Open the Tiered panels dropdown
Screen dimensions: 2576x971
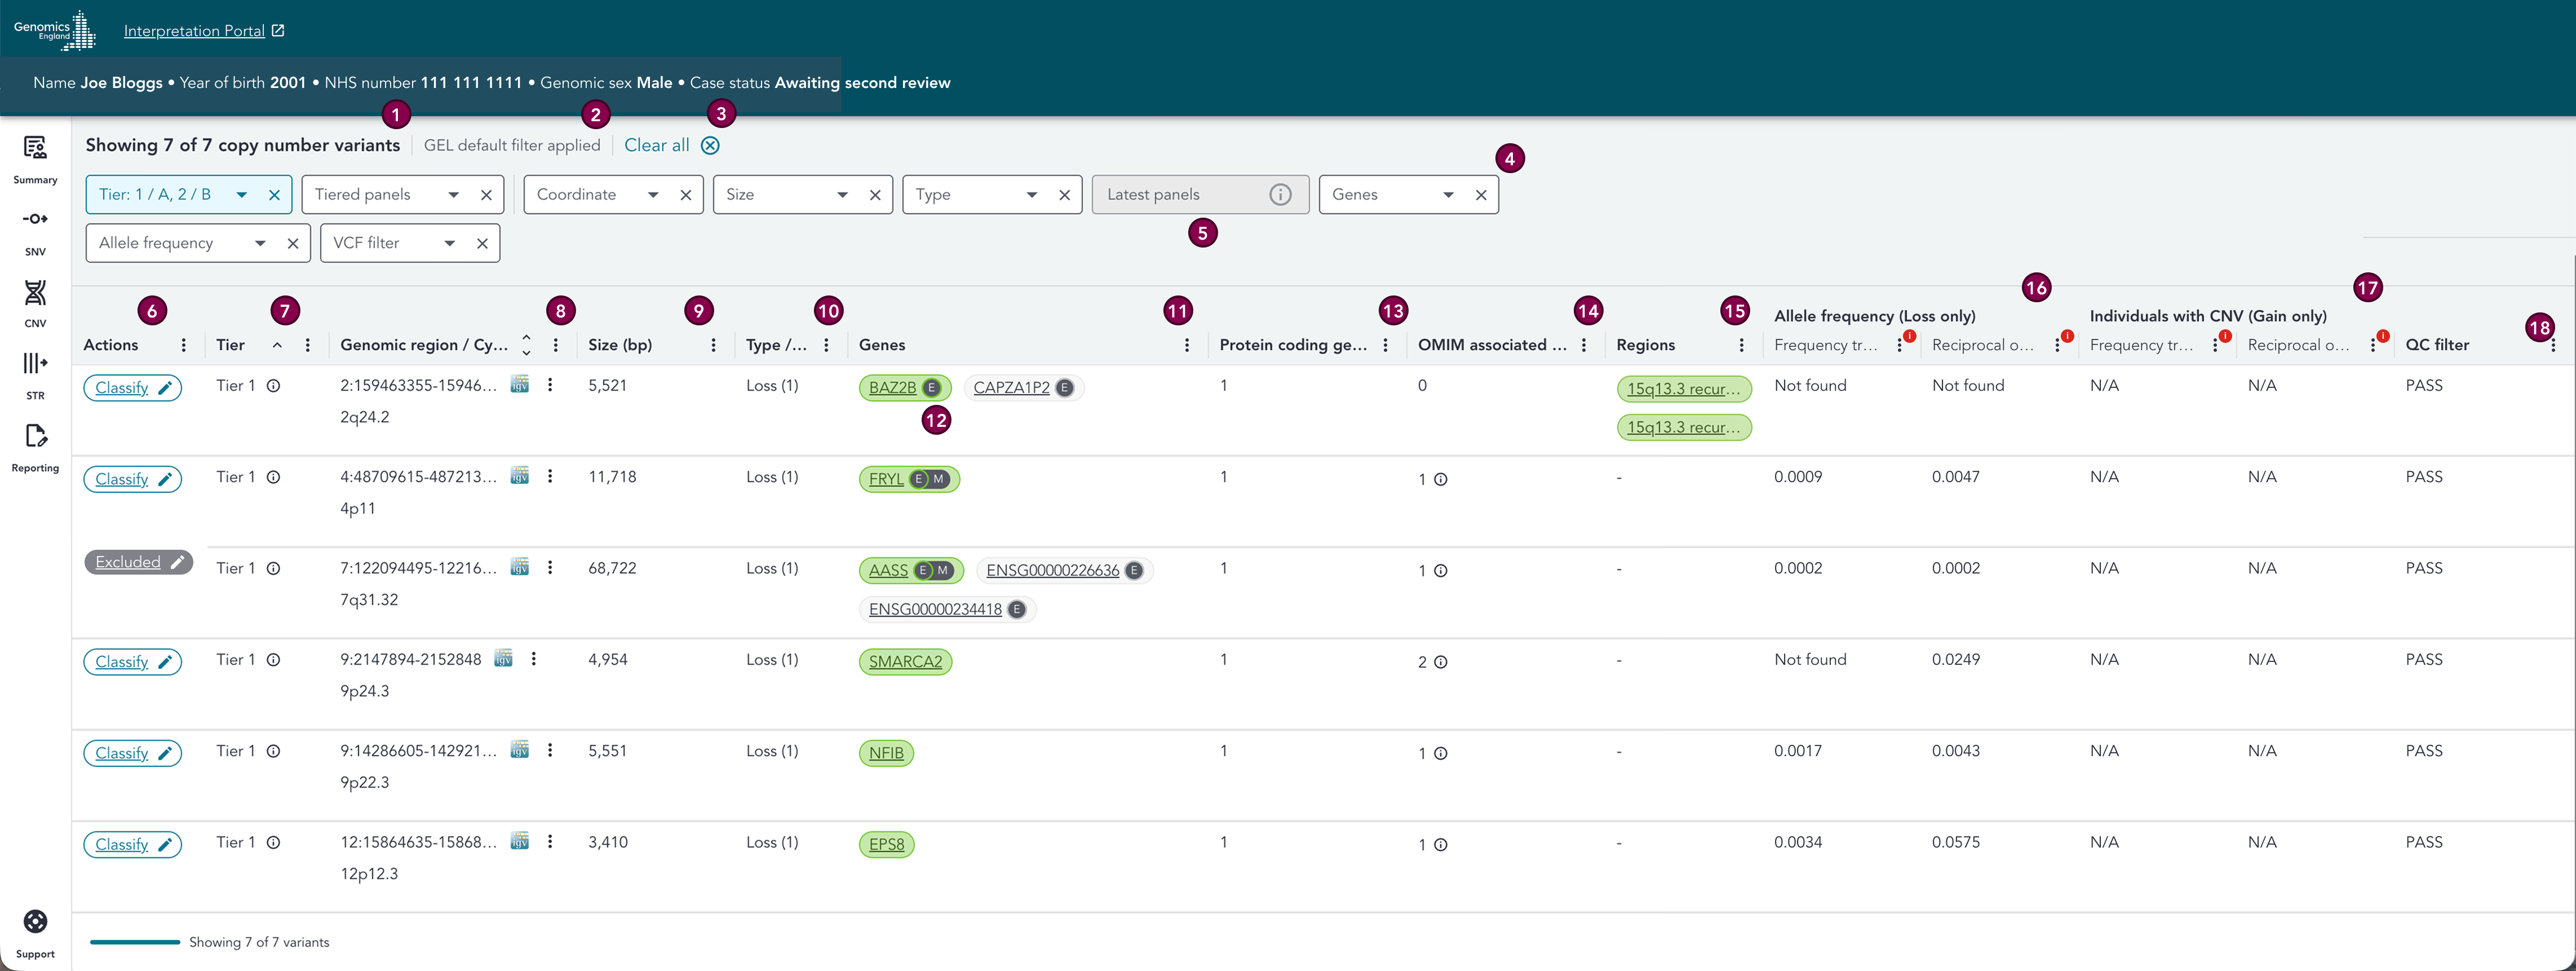(453, 195)
